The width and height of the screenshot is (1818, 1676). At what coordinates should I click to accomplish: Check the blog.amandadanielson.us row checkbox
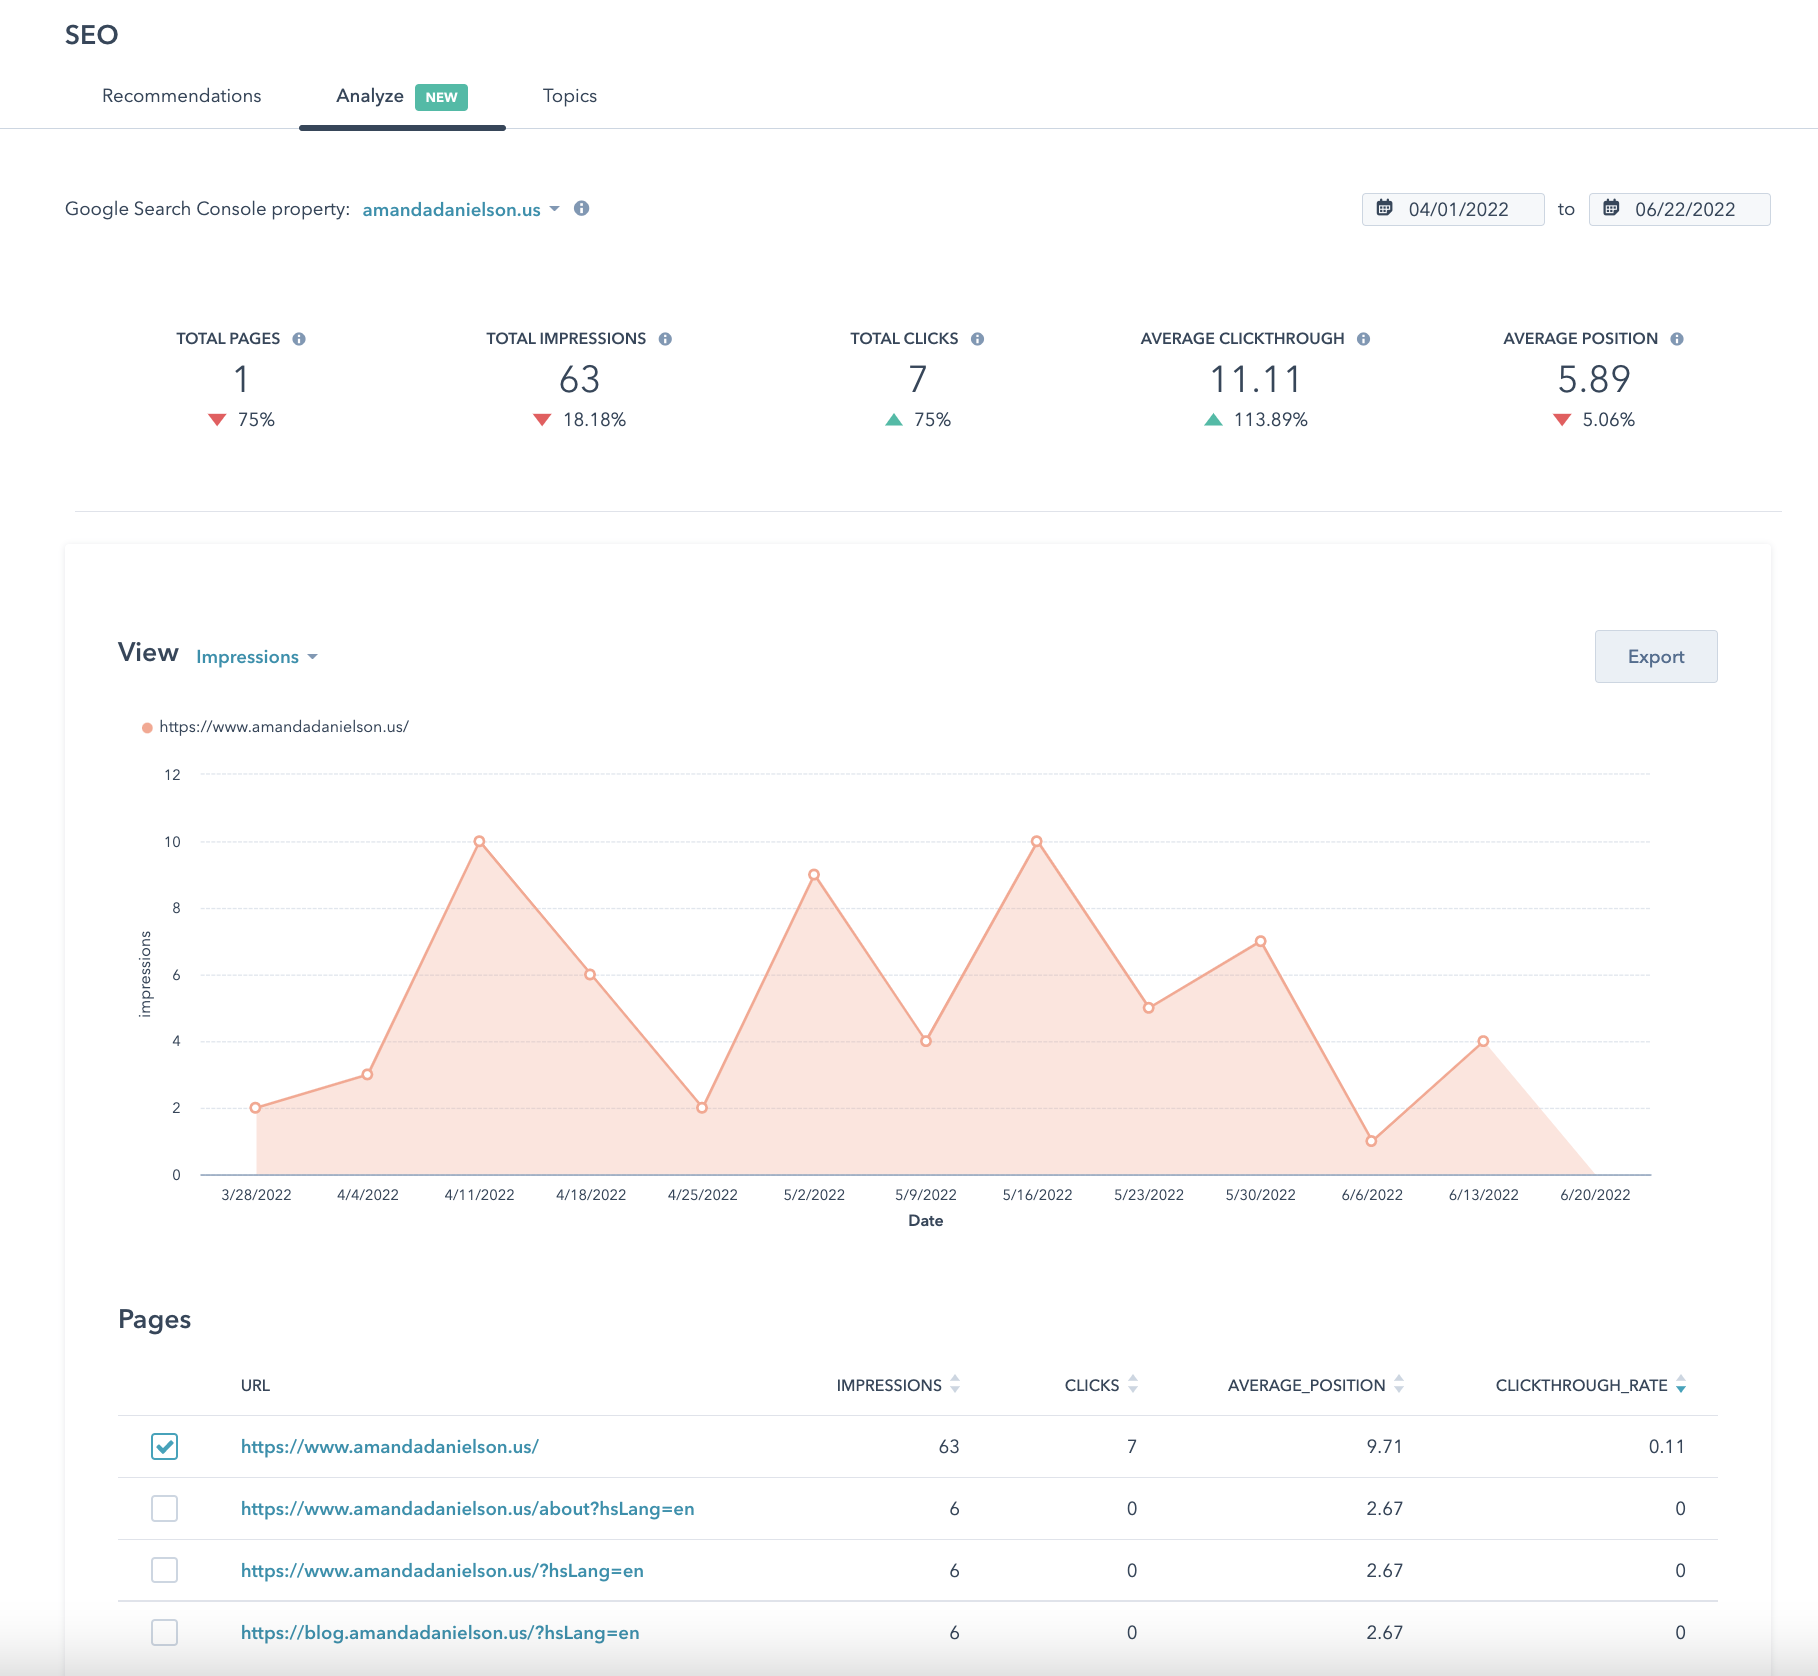[165, 1632]
